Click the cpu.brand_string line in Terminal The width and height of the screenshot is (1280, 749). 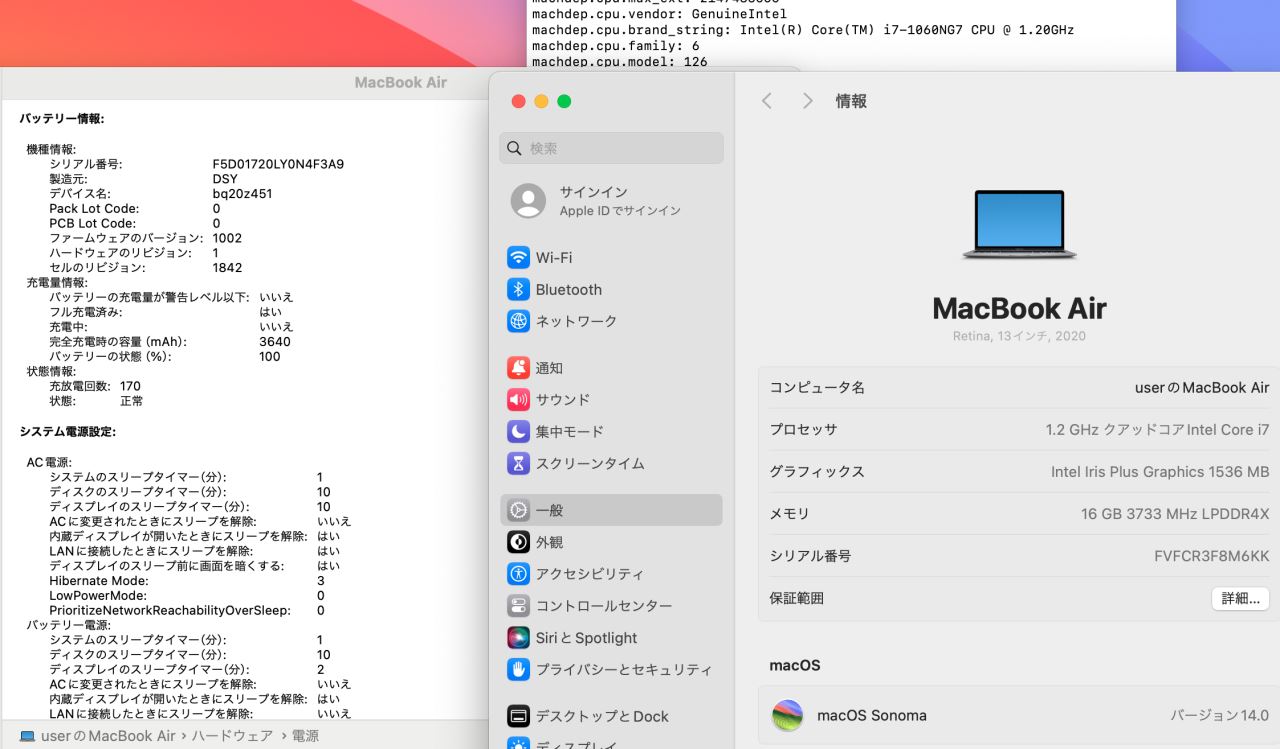pyautogui.click(x=803, y=30)
